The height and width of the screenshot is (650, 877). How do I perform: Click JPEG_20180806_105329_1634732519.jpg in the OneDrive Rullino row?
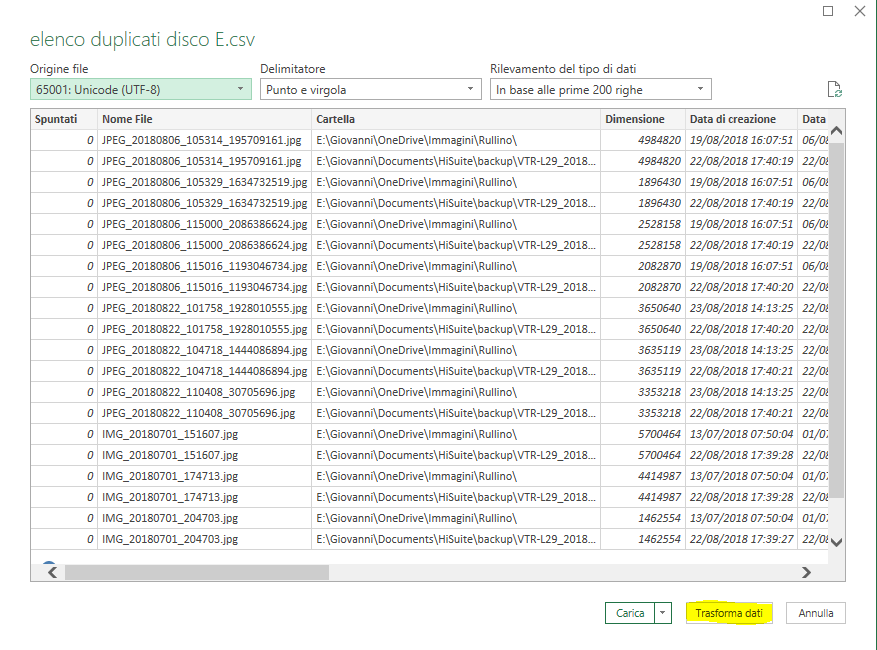click(204, 182)
